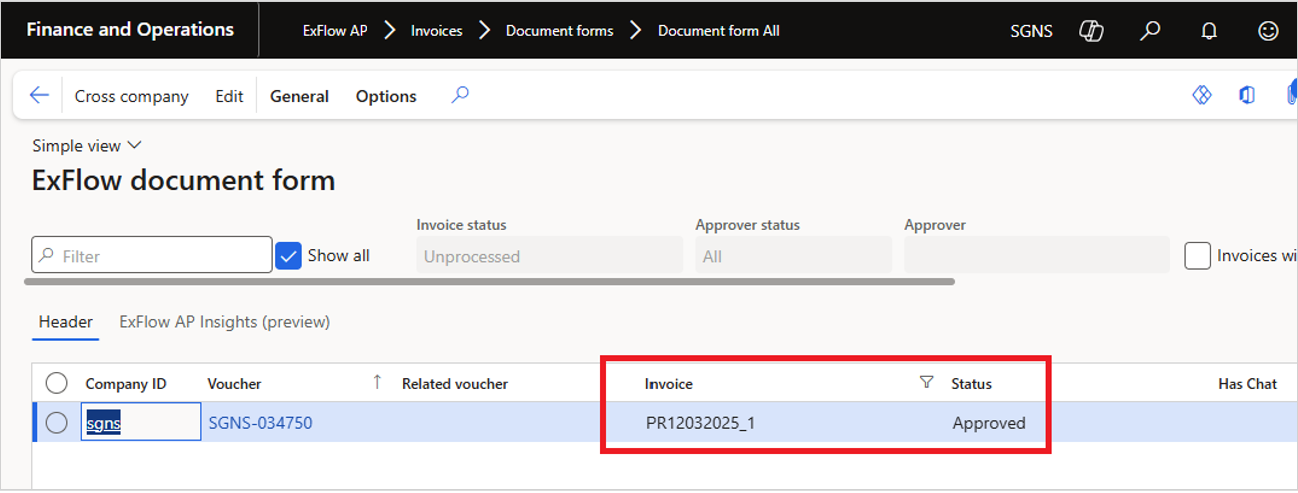Click invoice cell PR12032025_1
This screenshot has width=1298, height=493.
coord(701,423)
